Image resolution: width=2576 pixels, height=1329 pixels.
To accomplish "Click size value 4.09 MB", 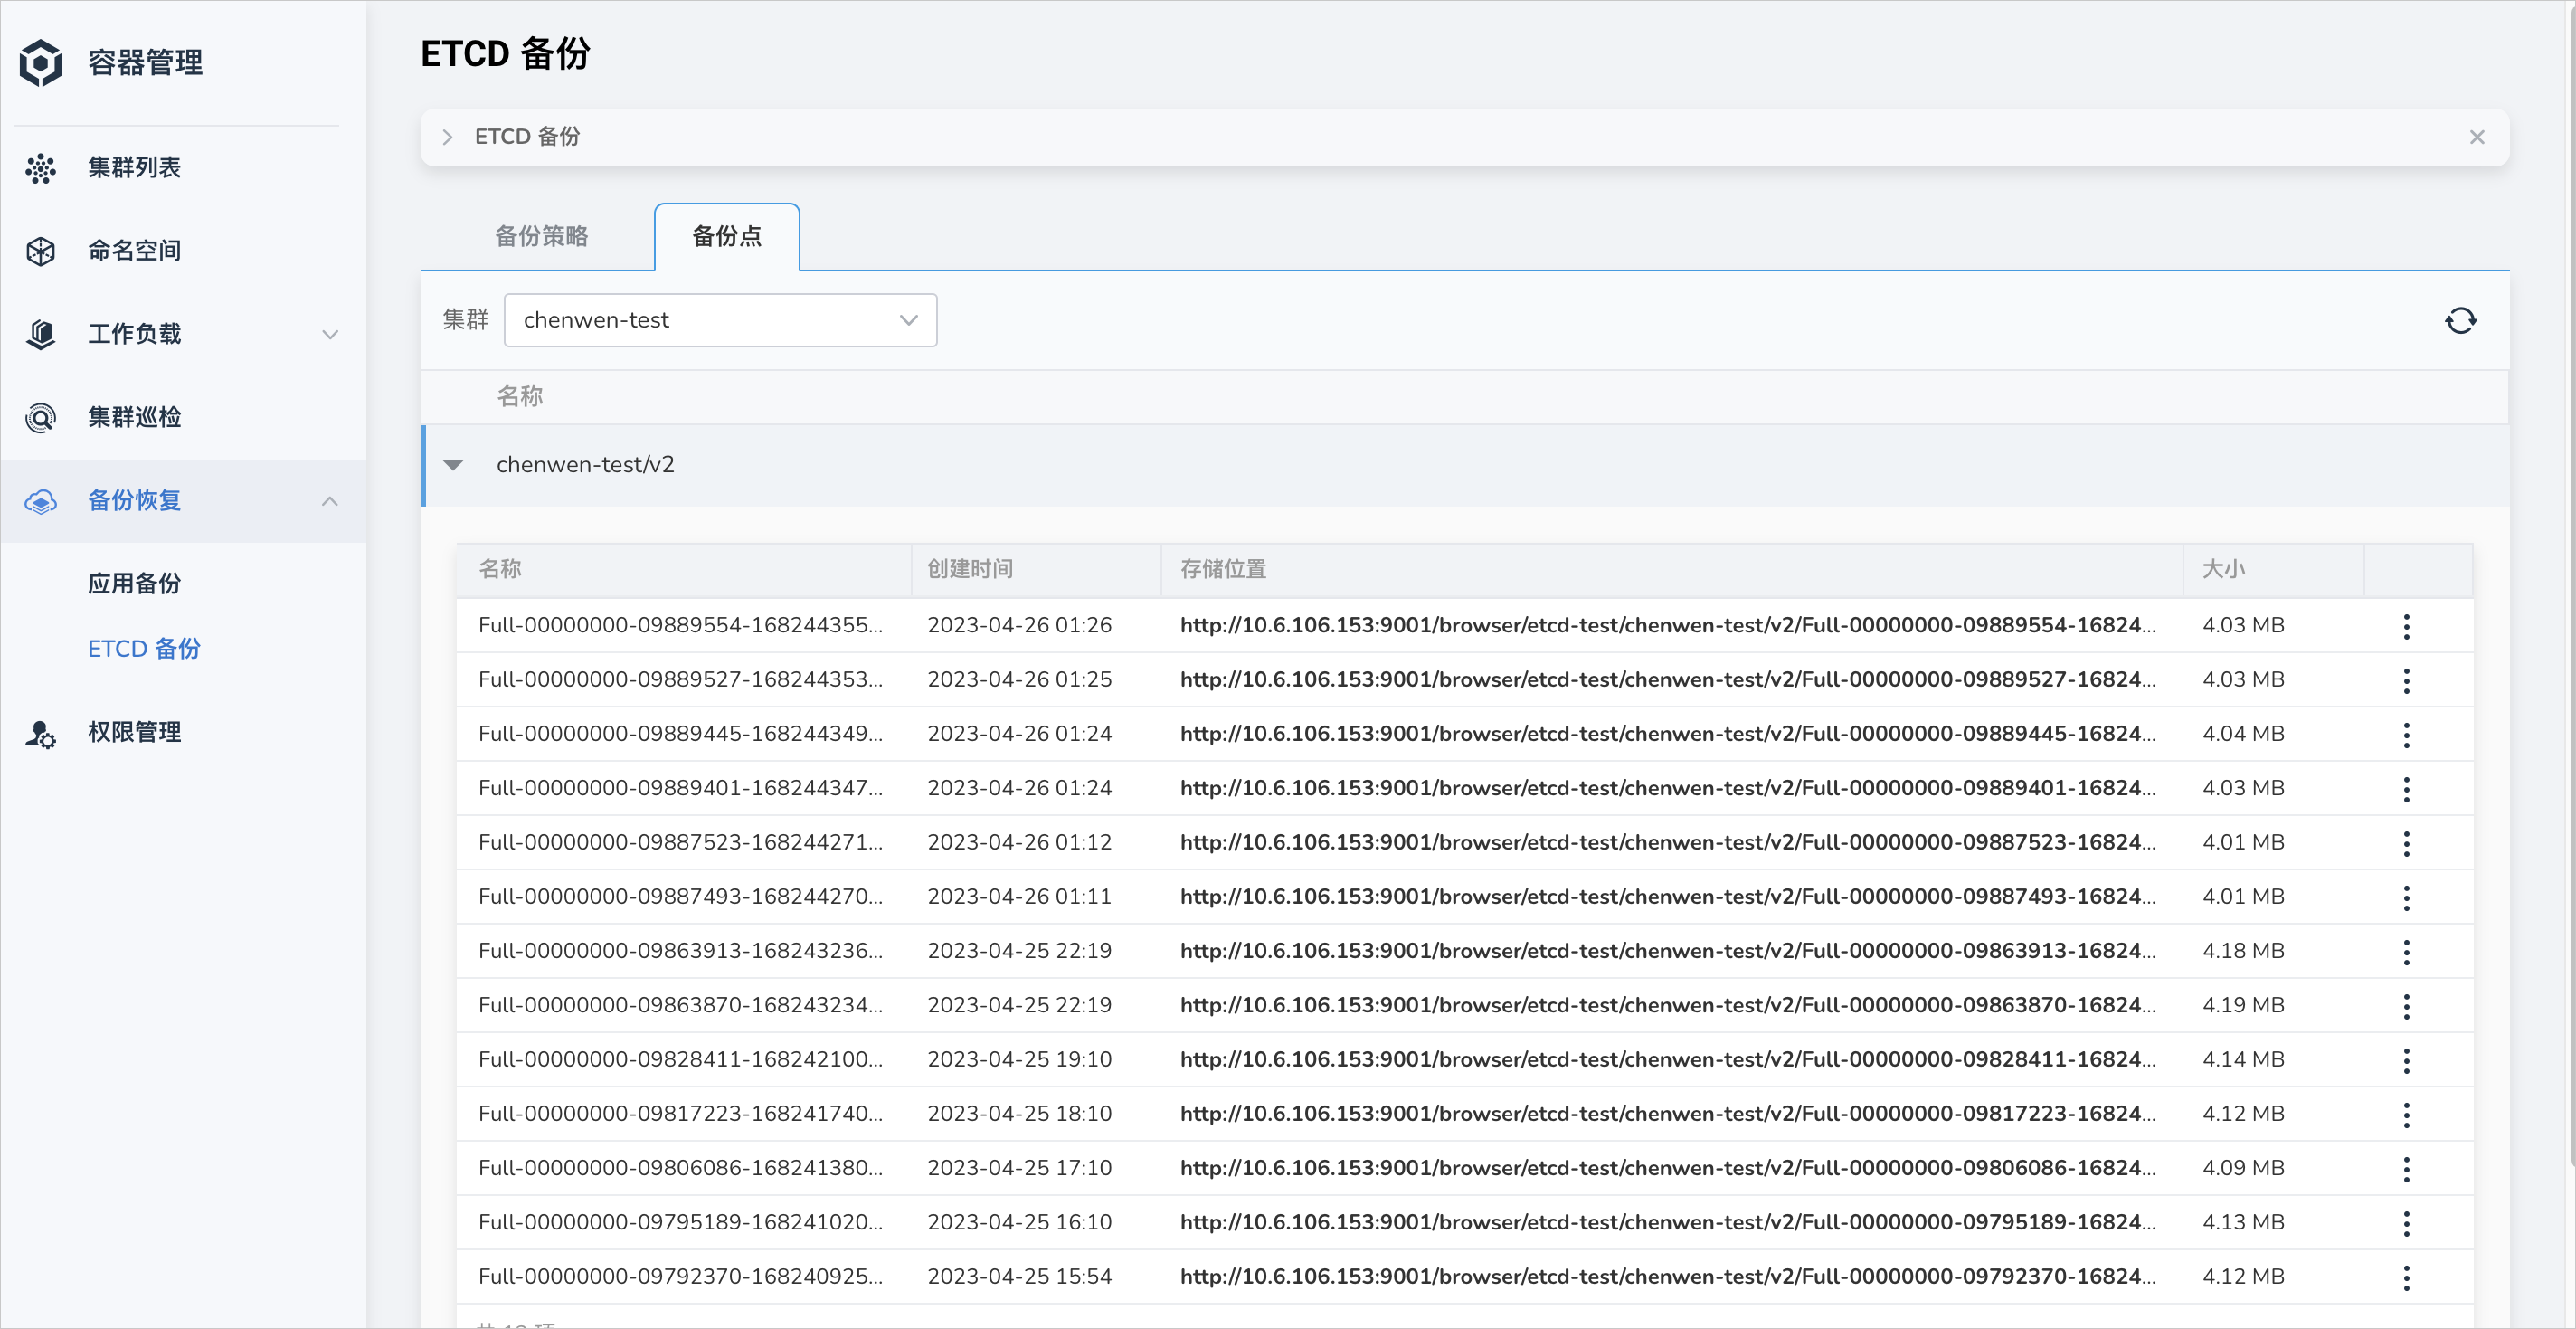I will [2243, 1168].
